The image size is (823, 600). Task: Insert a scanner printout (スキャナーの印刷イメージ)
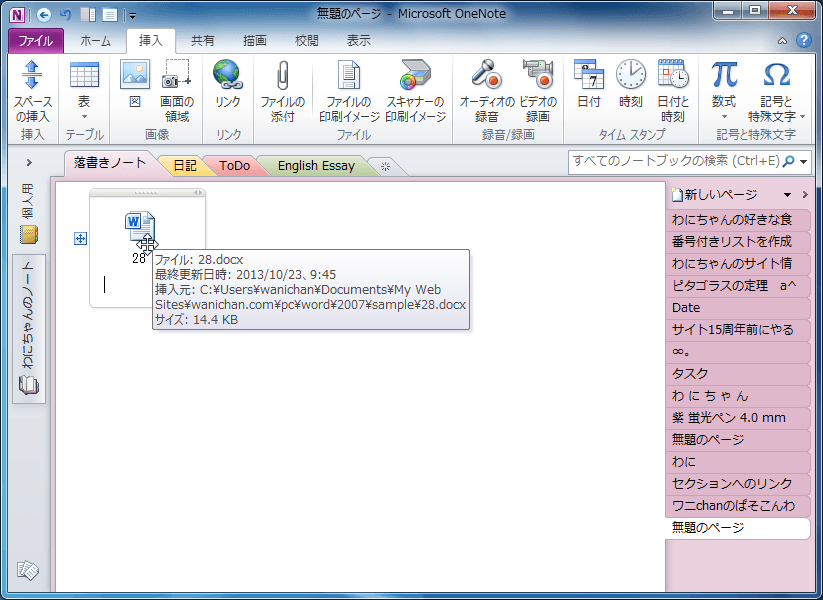(415, 91)
